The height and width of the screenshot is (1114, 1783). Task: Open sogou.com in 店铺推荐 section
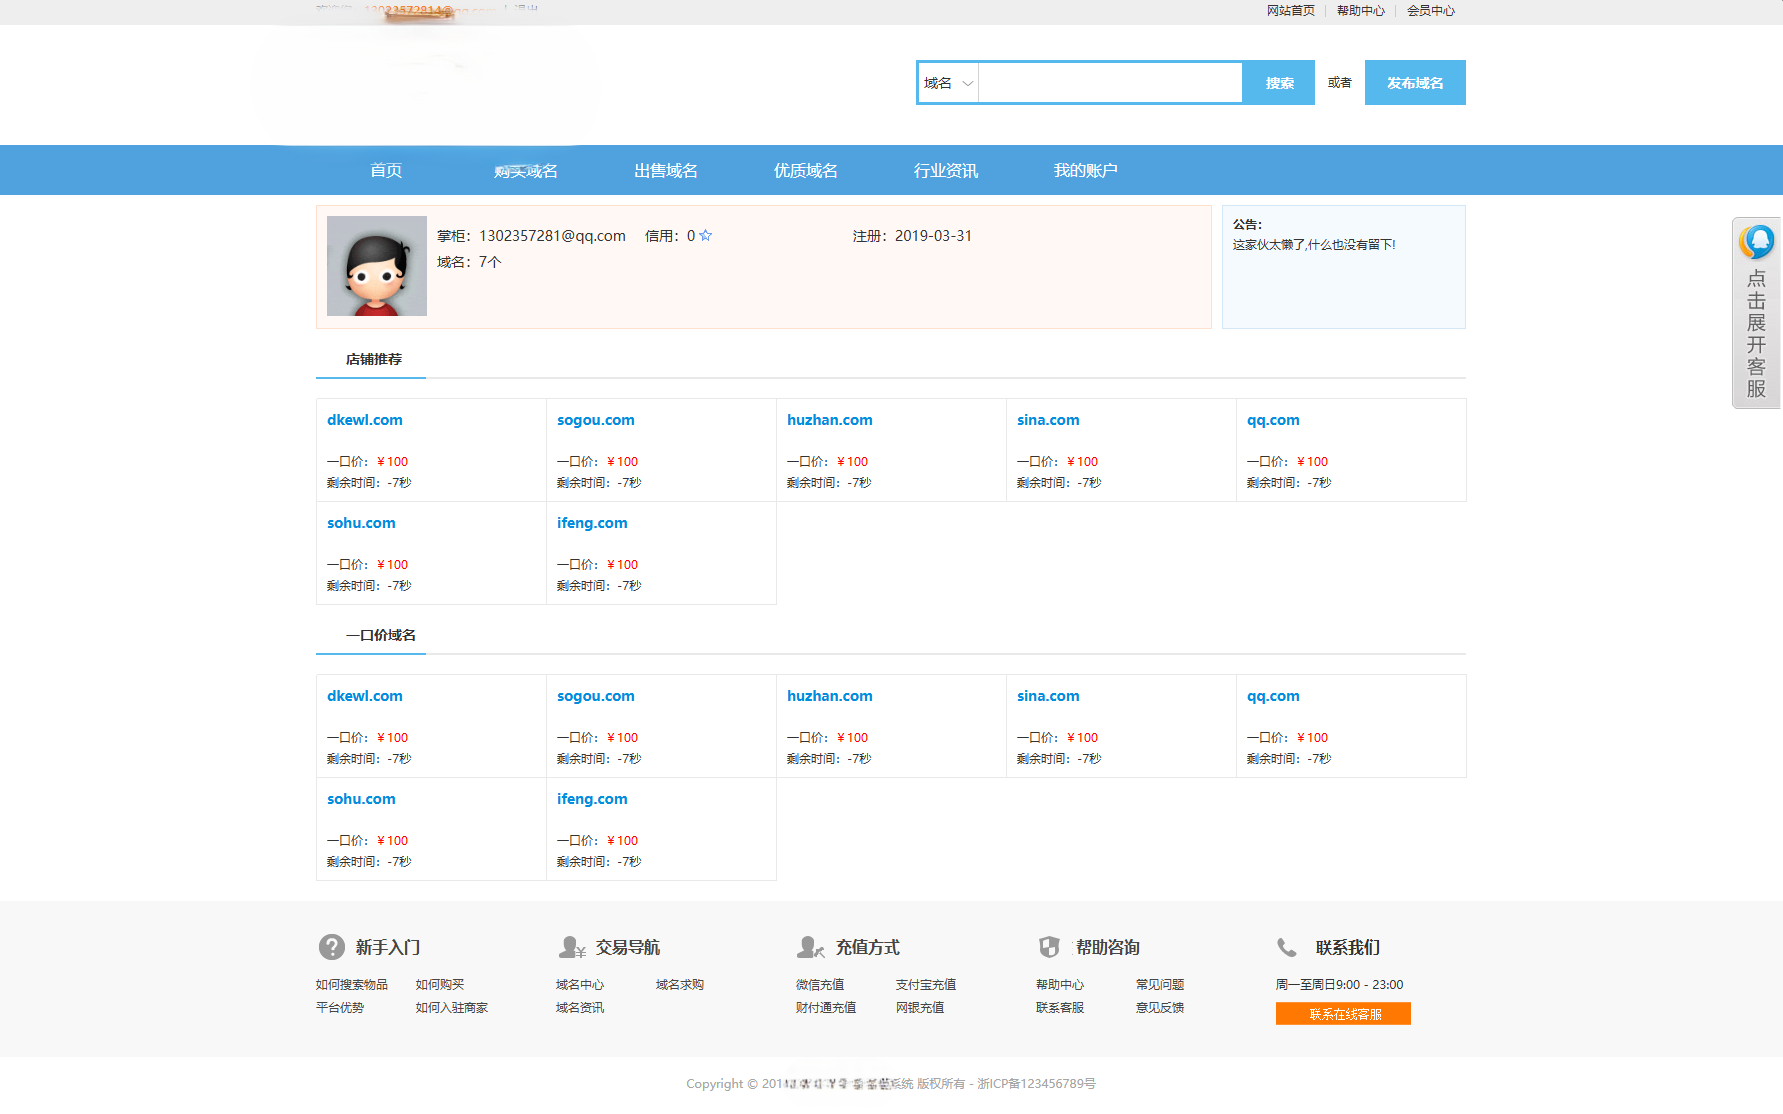pos(596,420)
